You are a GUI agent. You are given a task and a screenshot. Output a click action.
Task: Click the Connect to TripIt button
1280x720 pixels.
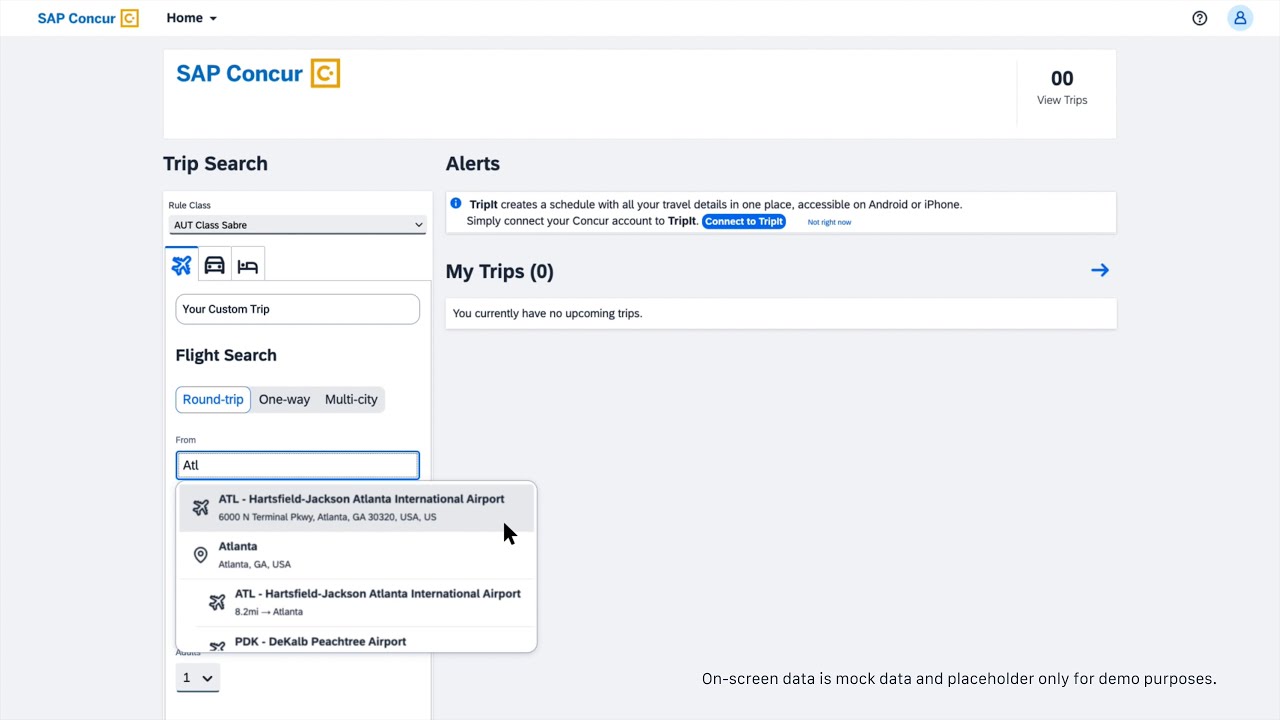pos(744,222)
